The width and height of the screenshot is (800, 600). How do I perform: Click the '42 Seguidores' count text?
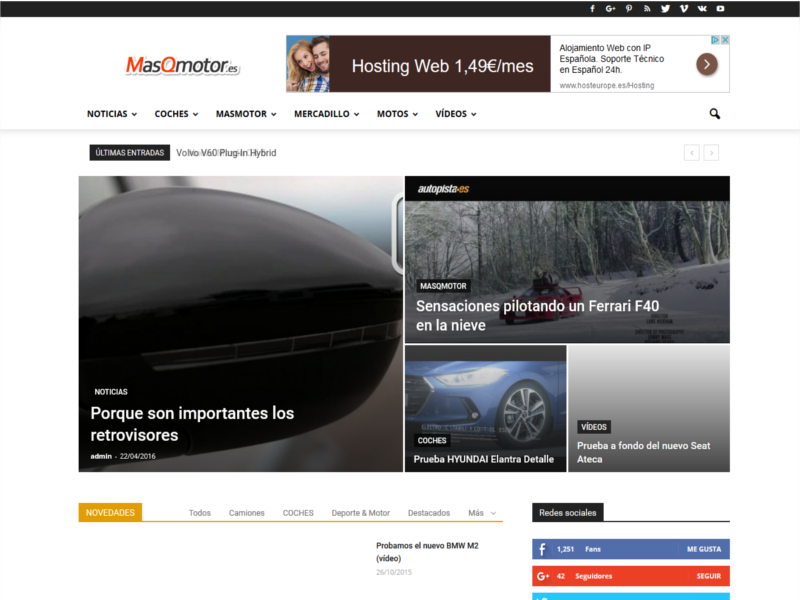click(584, 576)
